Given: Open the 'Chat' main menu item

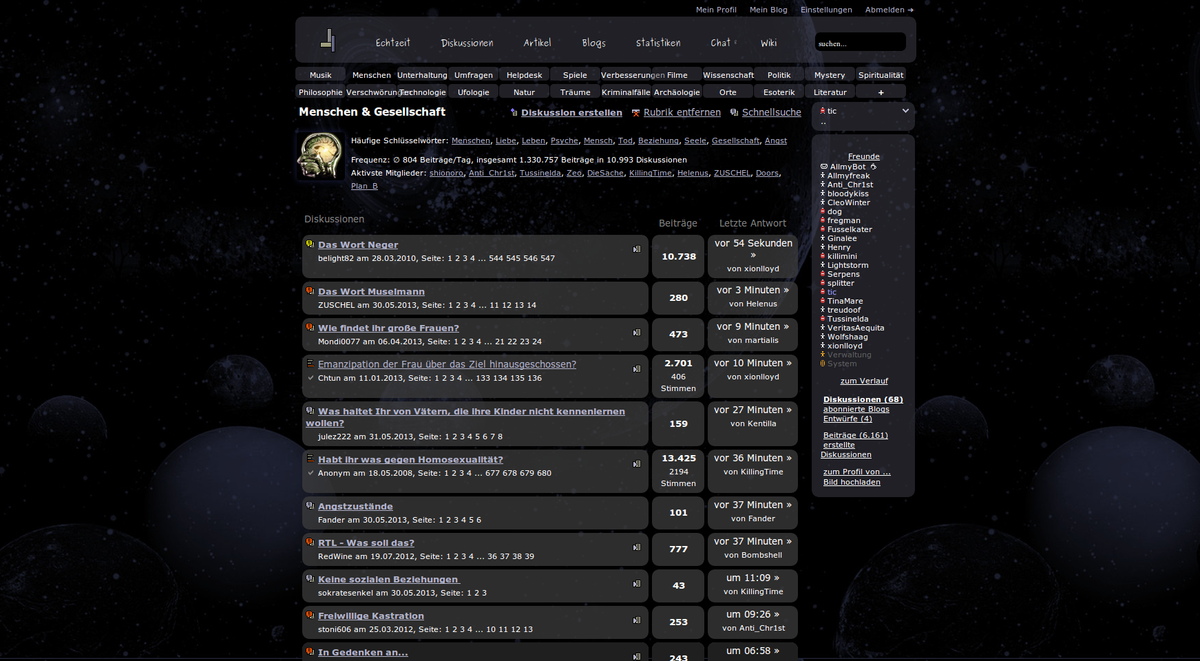Looking at the screenshot, I should (720, 43).
